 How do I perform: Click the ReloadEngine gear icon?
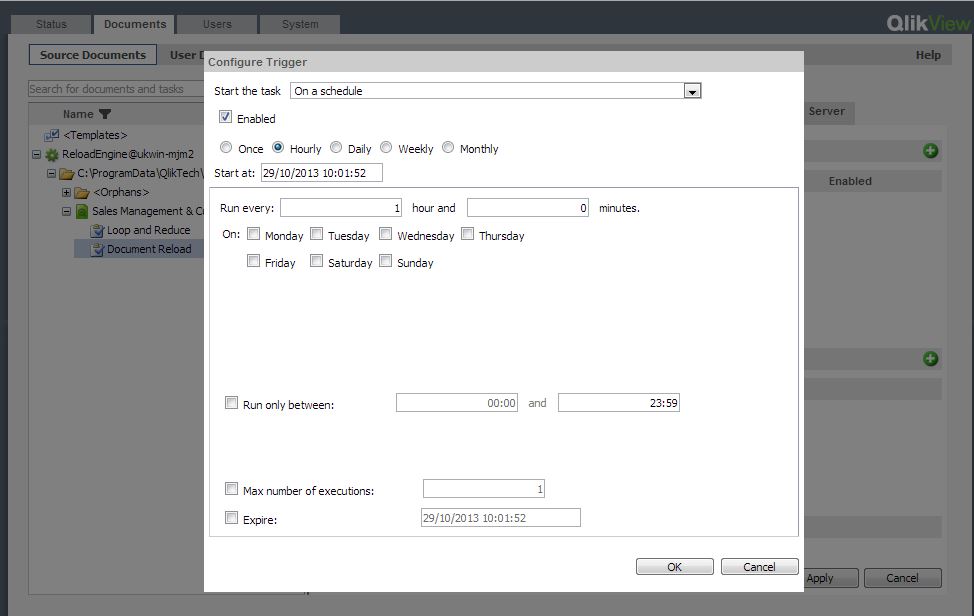click(52, 155)
